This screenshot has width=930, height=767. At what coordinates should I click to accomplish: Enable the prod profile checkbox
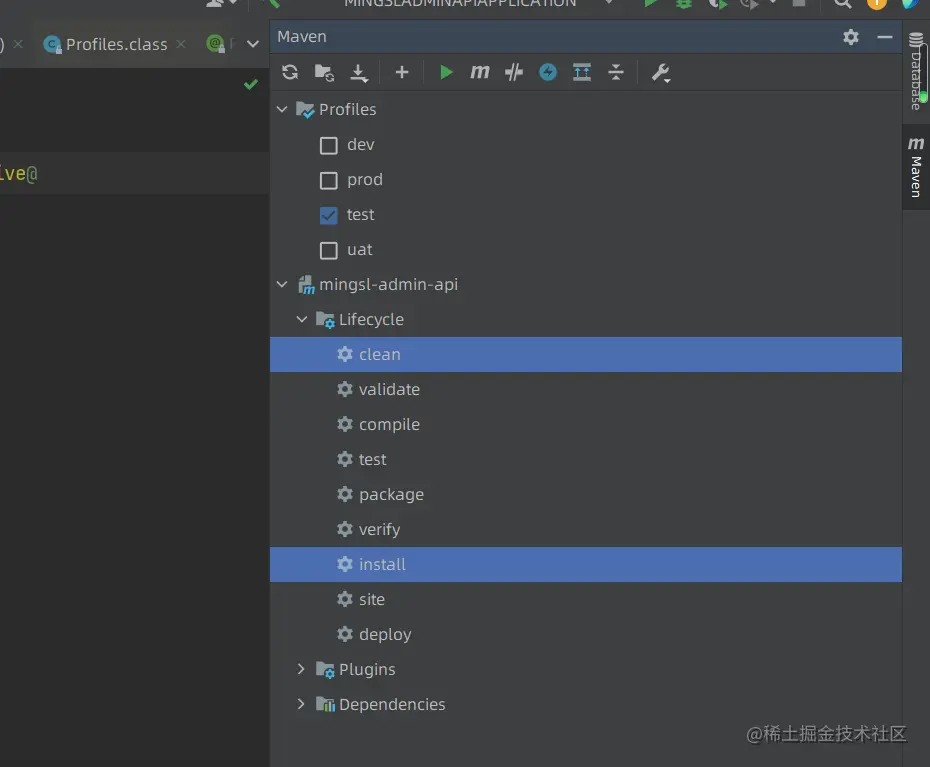click(x=329, y=180)
